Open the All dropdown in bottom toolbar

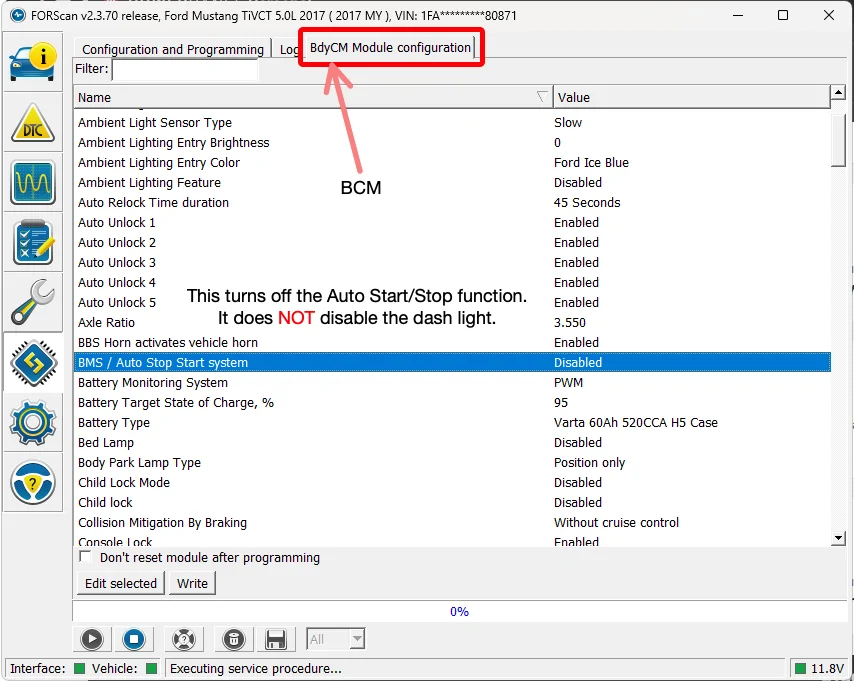coord(336,639)
